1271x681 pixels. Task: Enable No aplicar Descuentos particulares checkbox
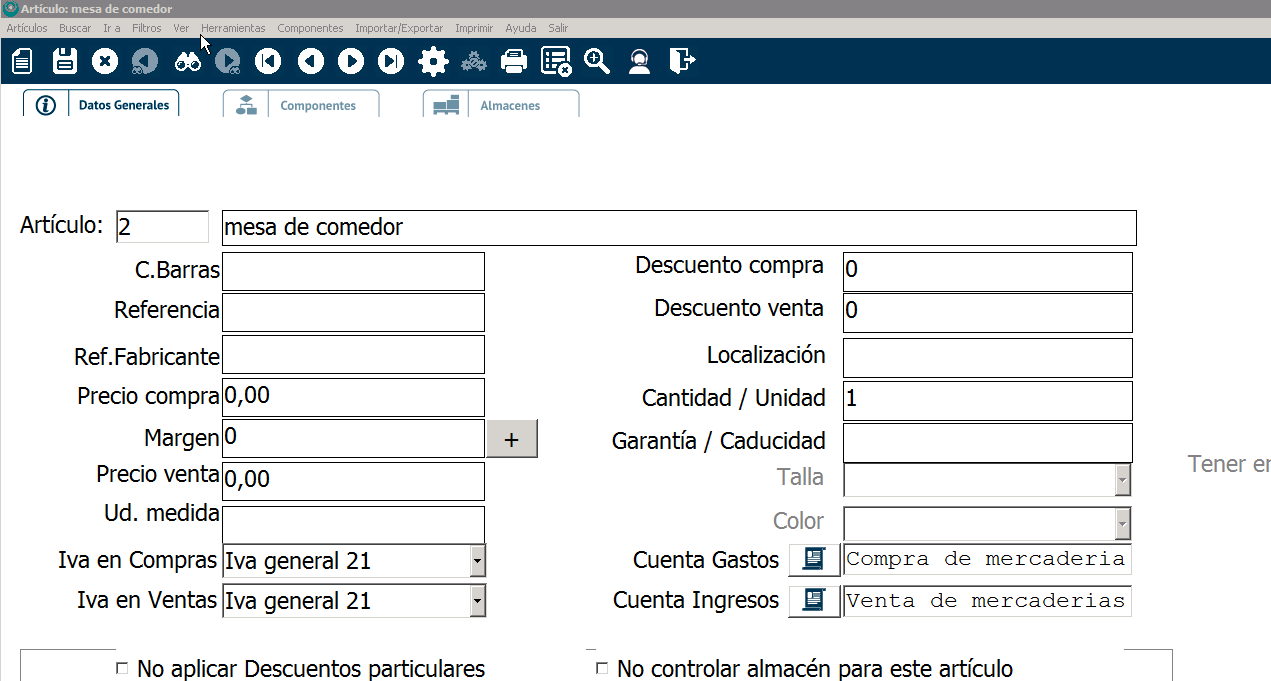123,669
